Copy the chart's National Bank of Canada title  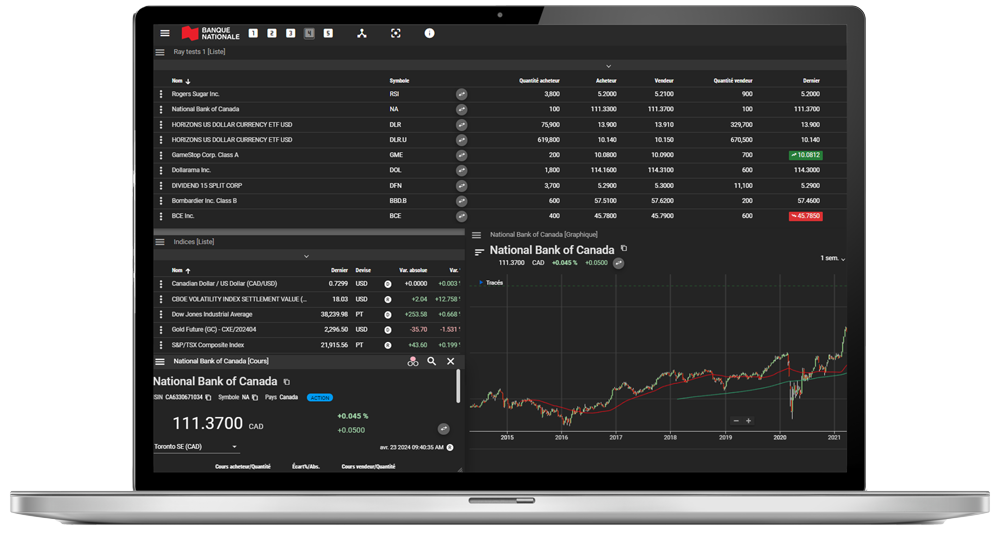pyautogui.click(x=624, y=249)
